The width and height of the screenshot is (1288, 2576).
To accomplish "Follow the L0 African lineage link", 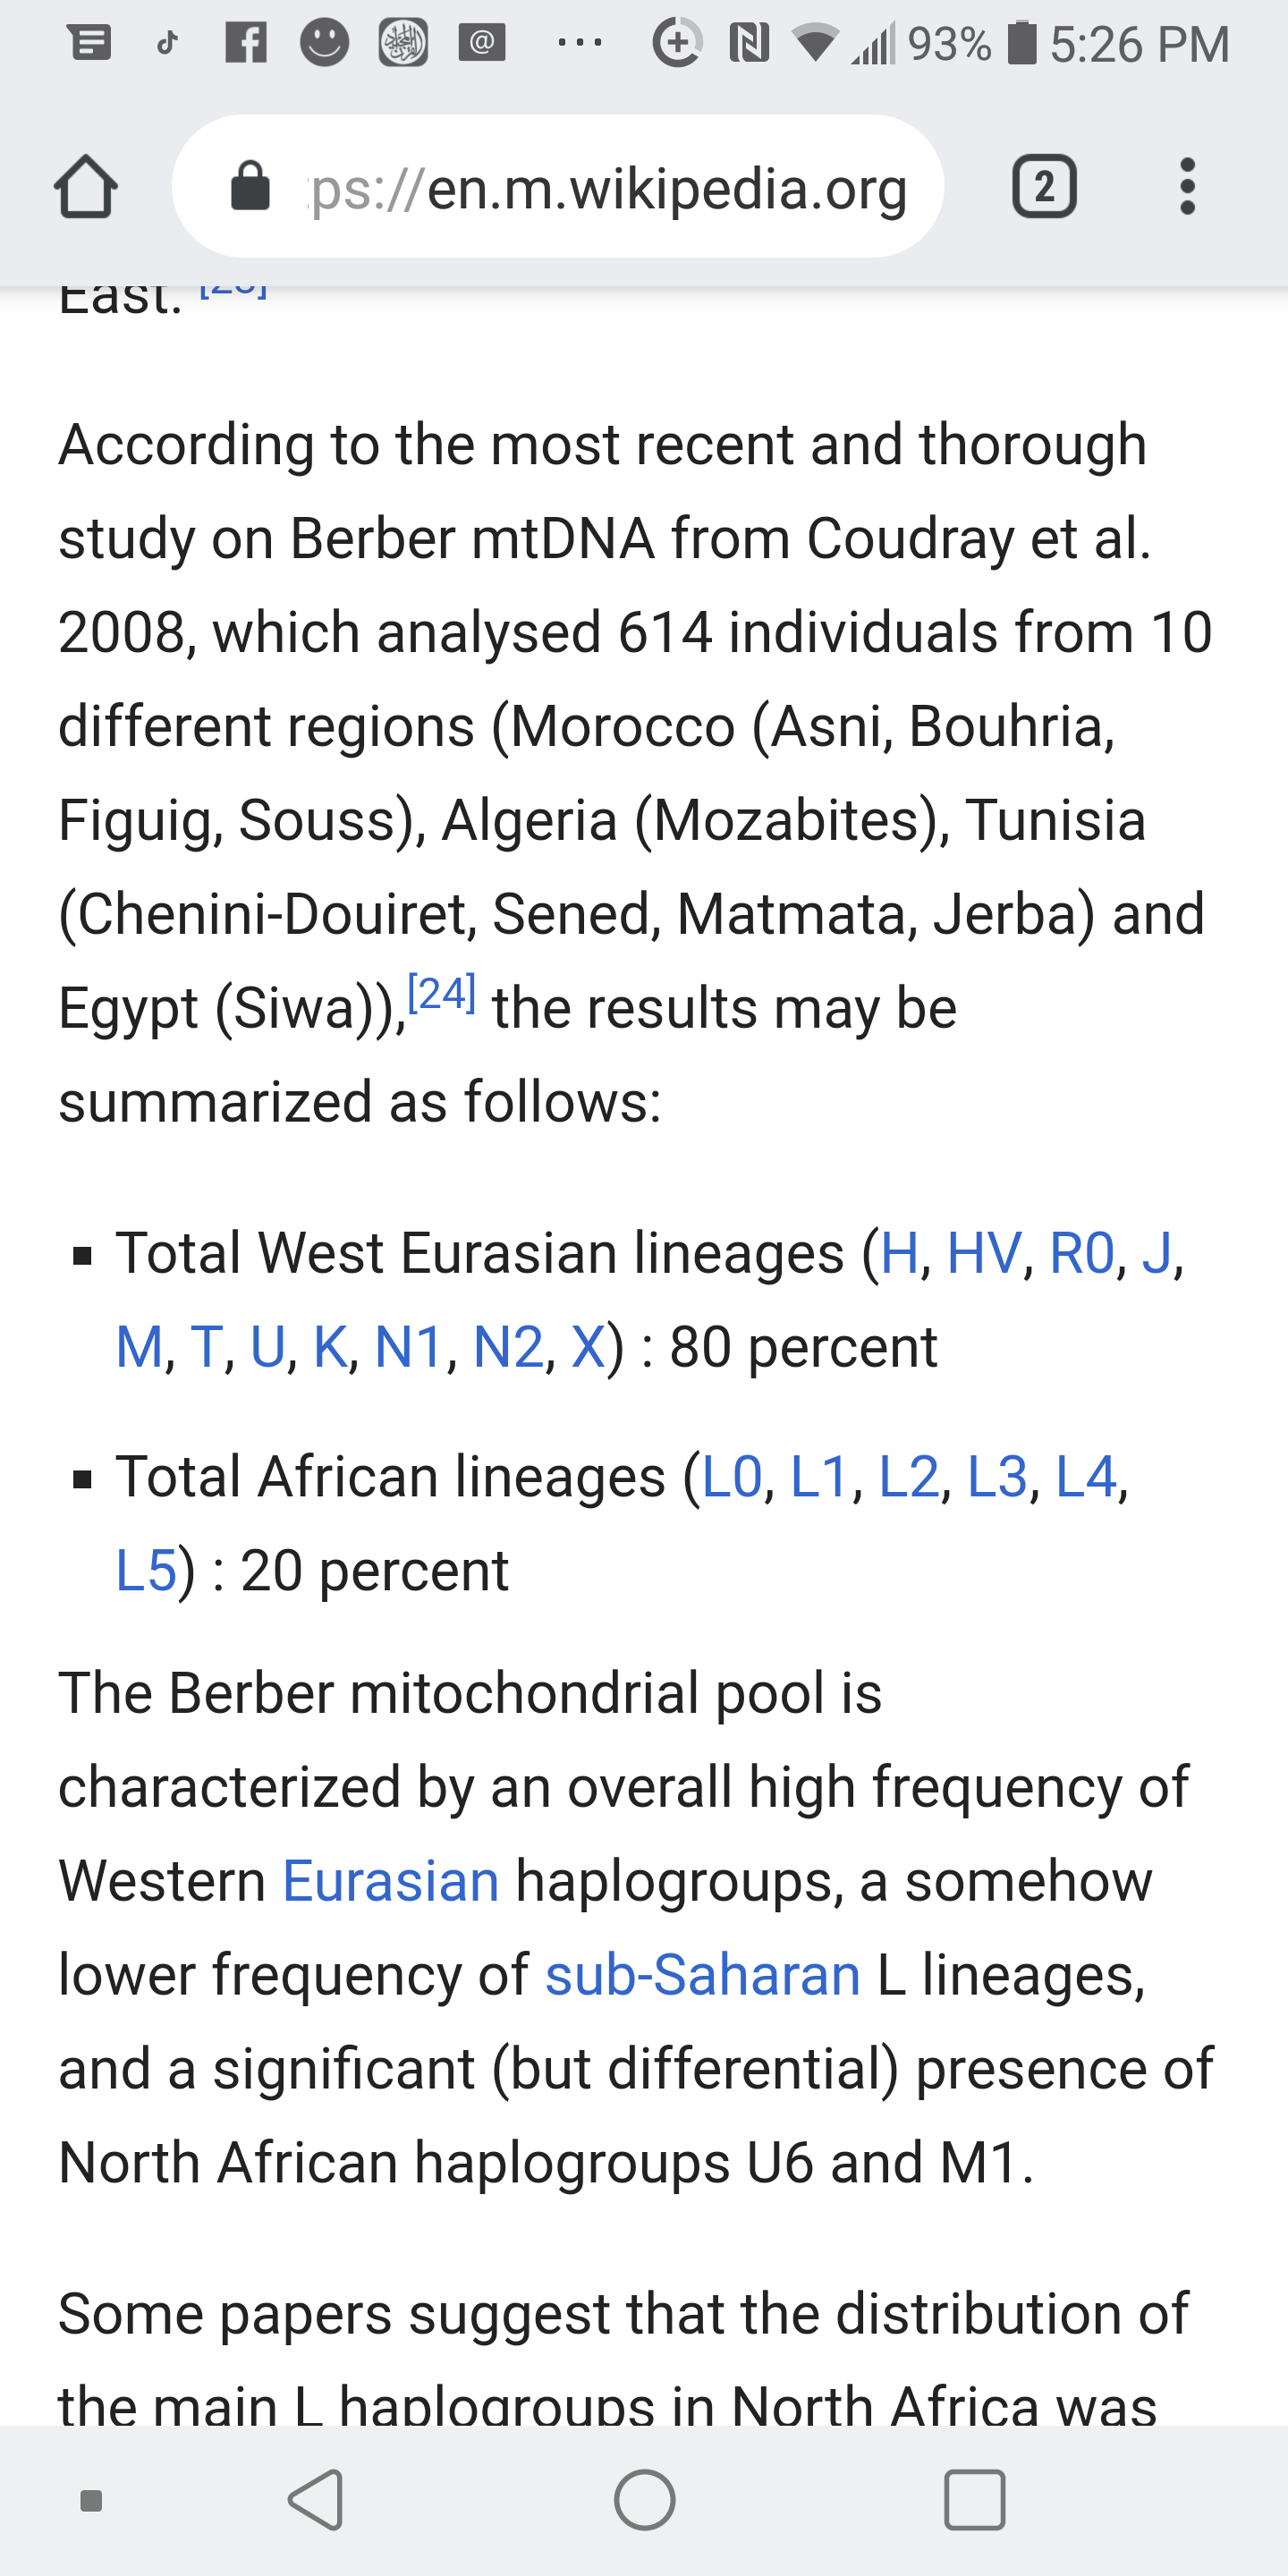I will [x=732, y=1477].
